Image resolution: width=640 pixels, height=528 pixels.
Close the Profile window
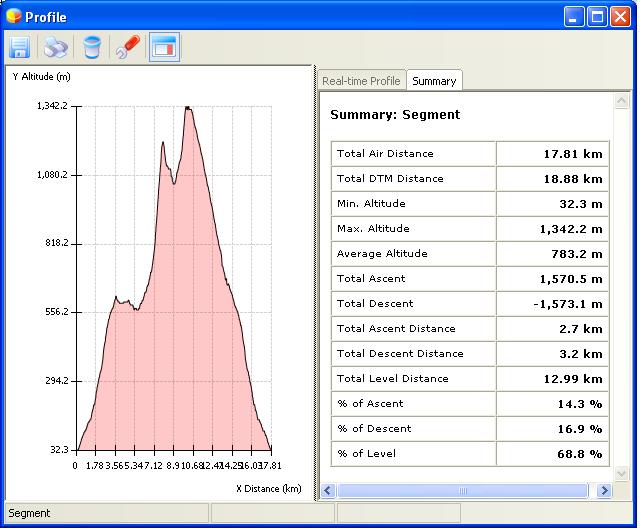(620, 17)
